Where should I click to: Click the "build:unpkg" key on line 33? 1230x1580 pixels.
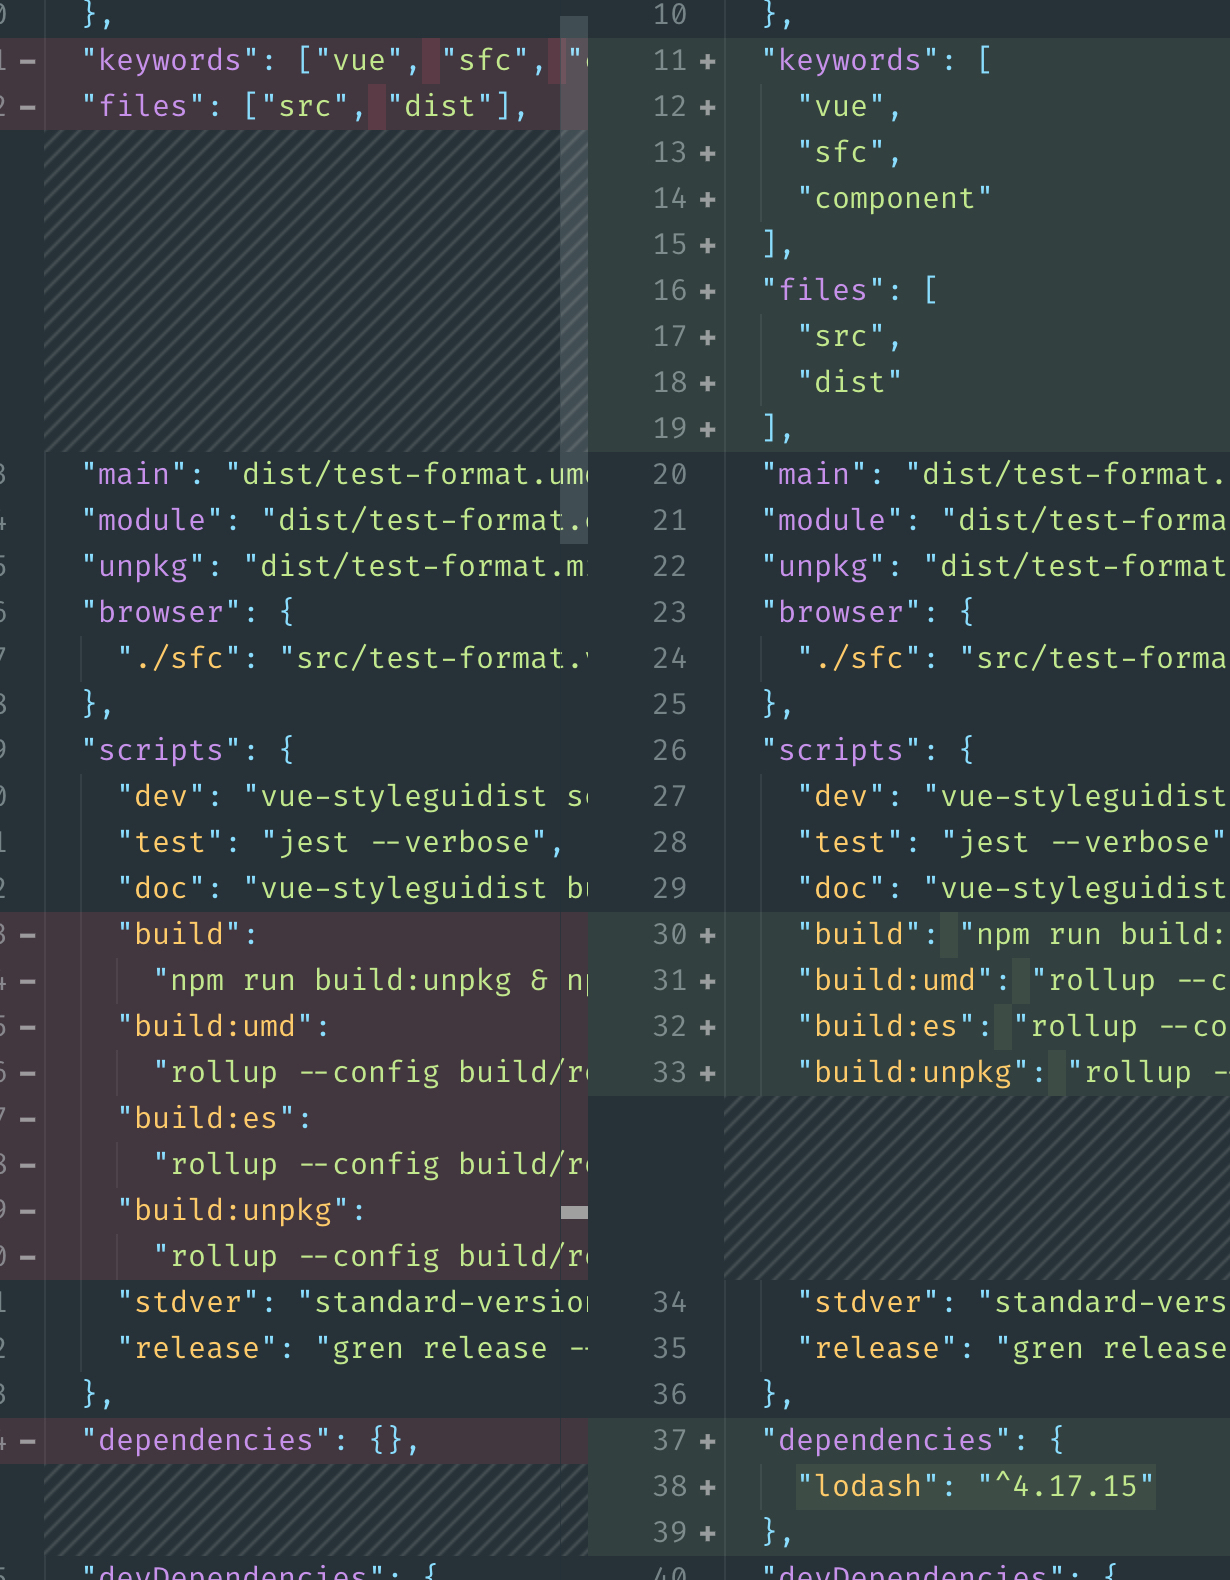[x=913, y=1072]
